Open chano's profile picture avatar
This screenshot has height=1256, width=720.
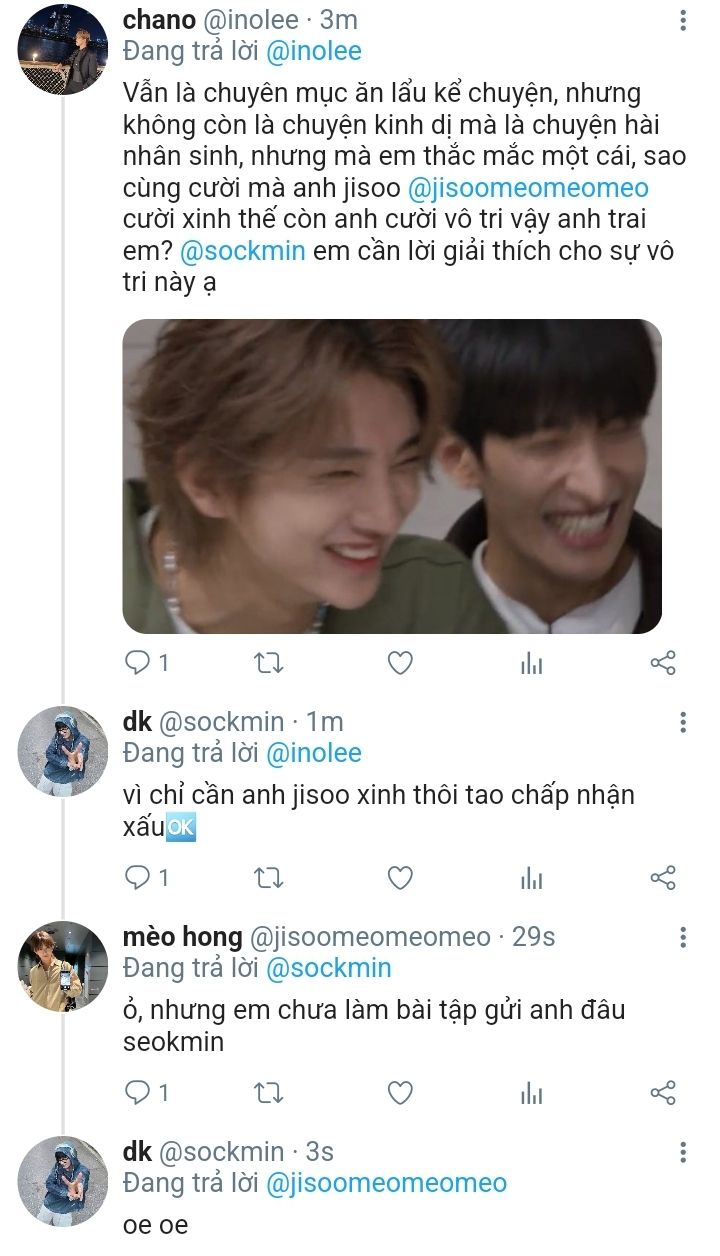click(x=62, y=50)
